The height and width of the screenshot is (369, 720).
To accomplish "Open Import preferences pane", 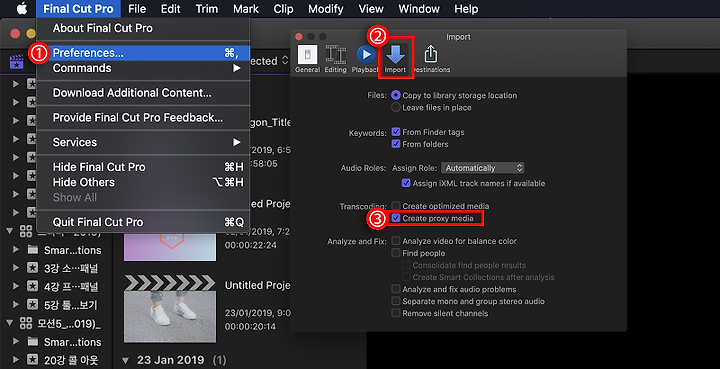I will point(395,59).
